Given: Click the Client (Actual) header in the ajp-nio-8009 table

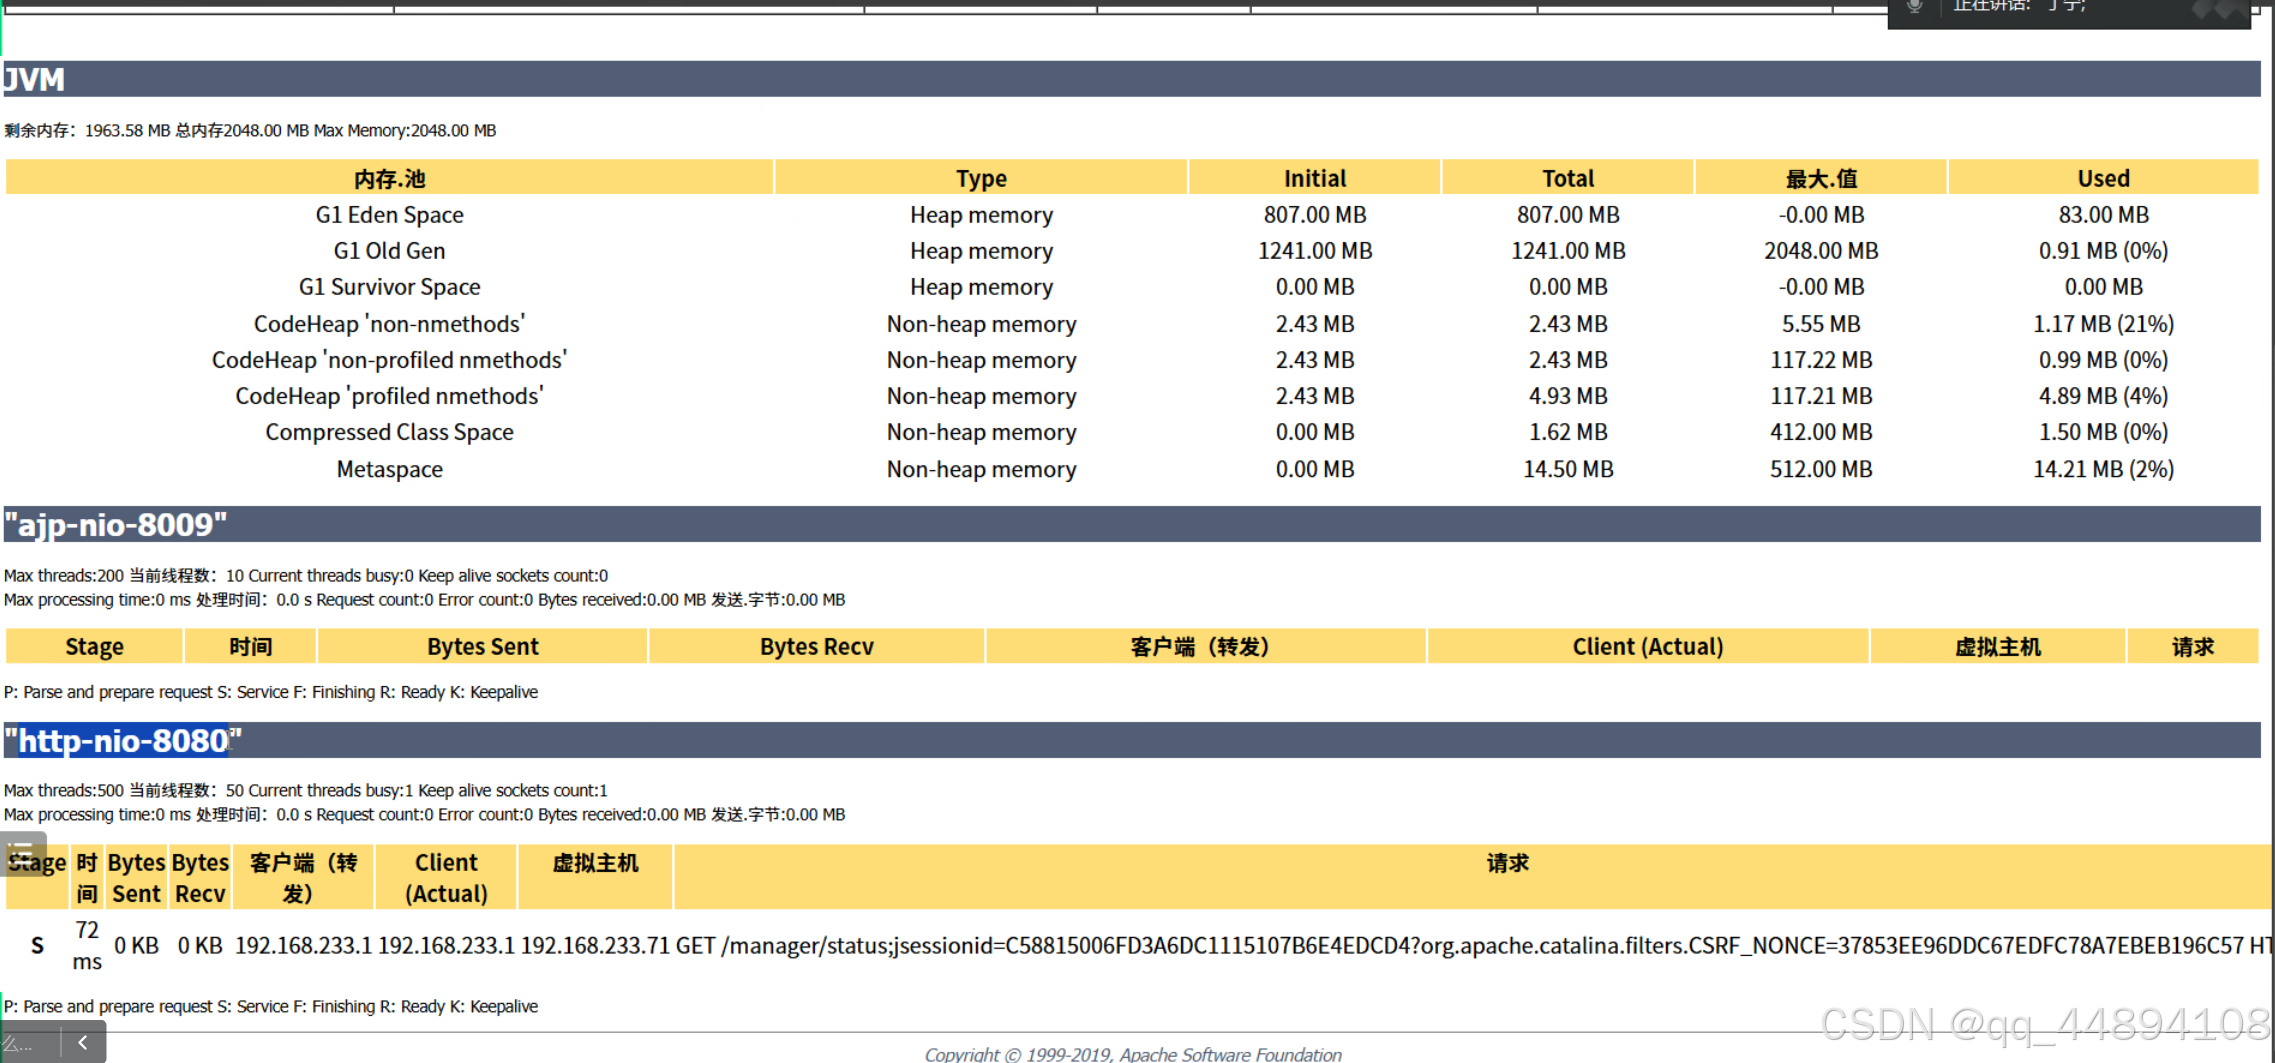Looking at the screenshot, I should 1648,647.
